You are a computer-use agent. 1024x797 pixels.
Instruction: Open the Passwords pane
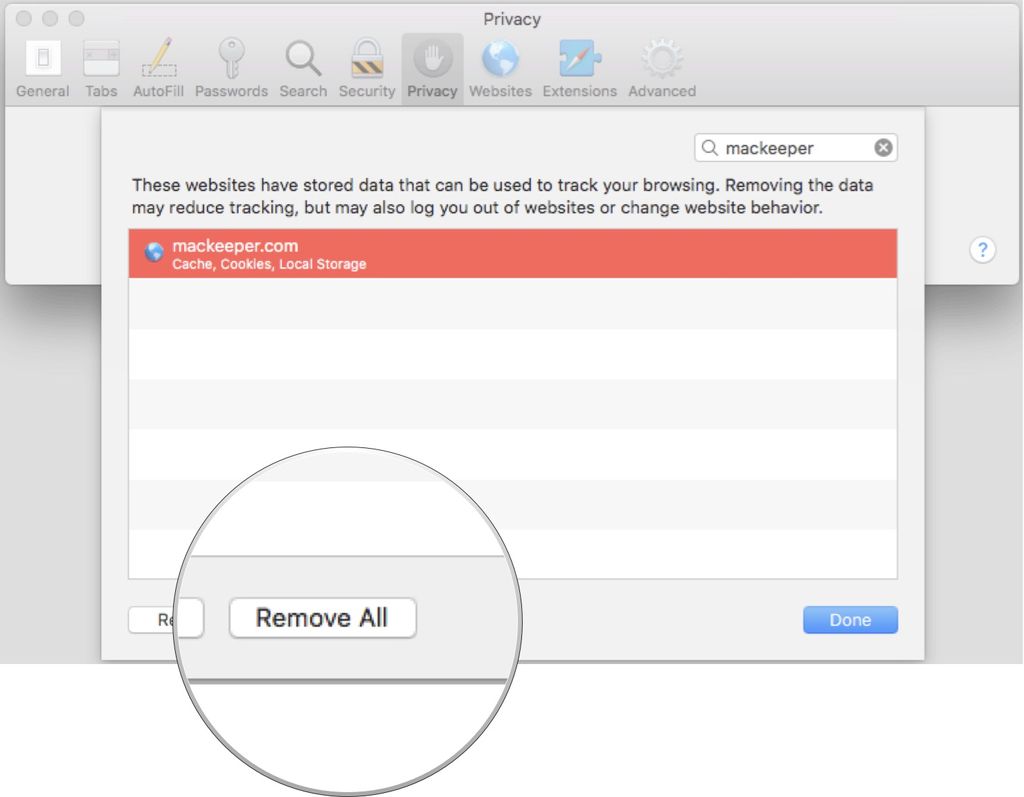[231, 60]
